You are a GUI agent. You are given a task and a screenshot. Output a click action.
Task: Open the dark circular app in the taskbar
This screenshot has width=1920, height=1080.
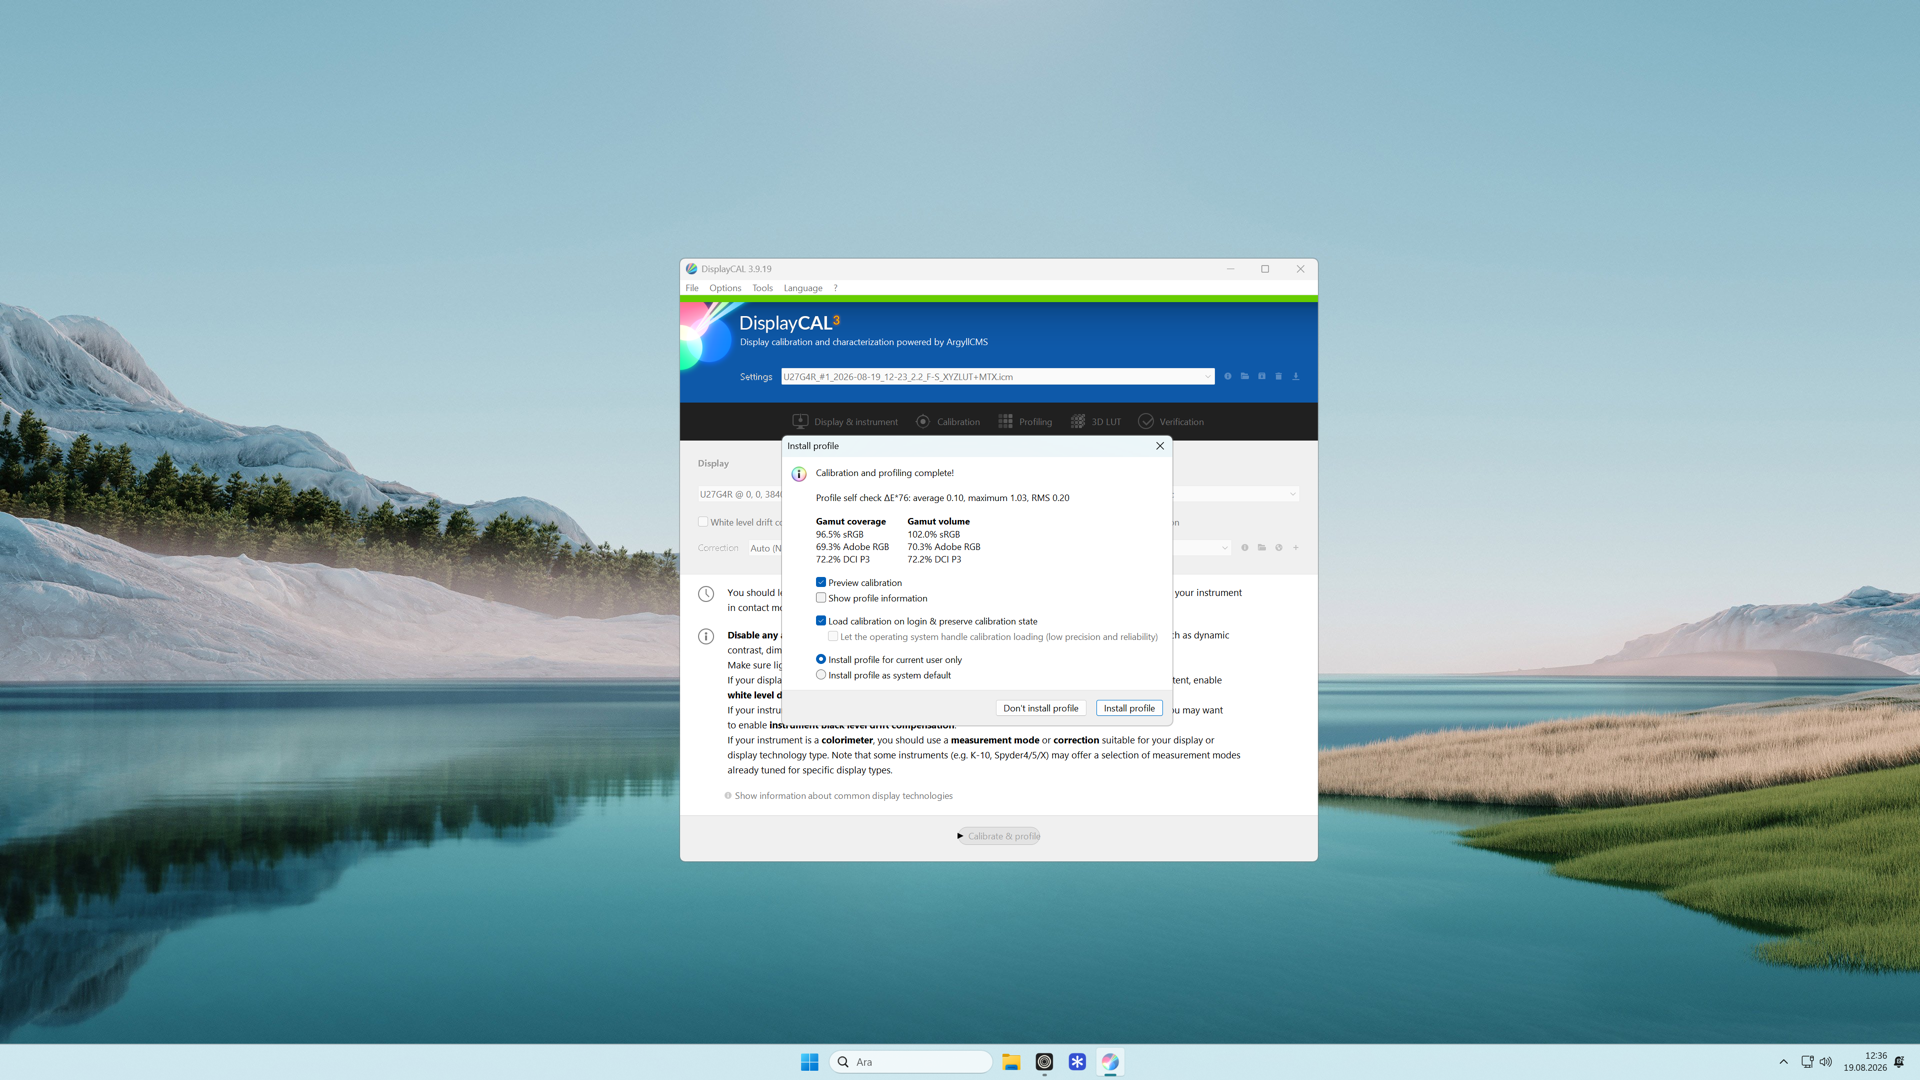point(1044,1062)
